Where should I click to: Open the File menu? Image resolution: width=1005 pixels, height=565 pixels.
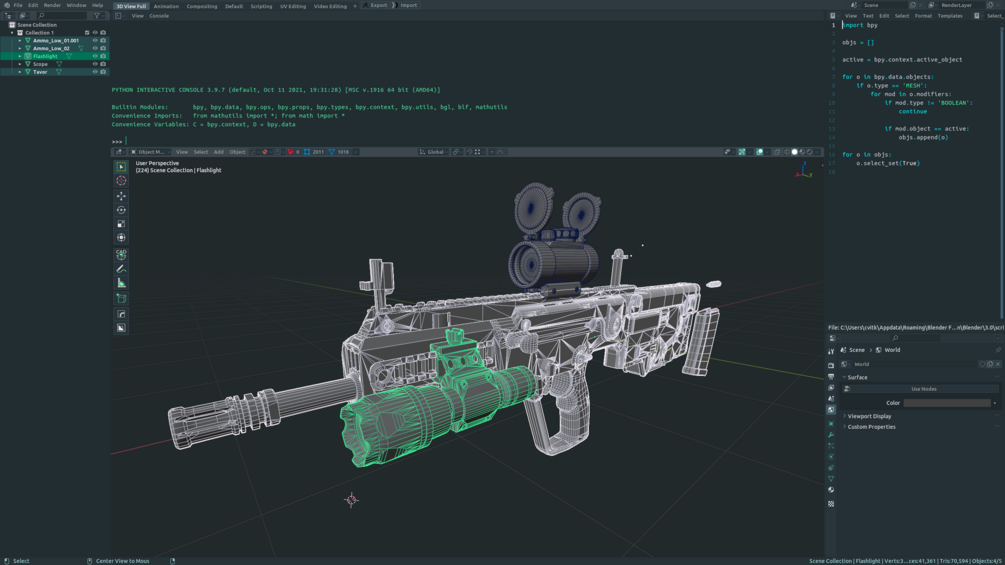click(18, 5)
